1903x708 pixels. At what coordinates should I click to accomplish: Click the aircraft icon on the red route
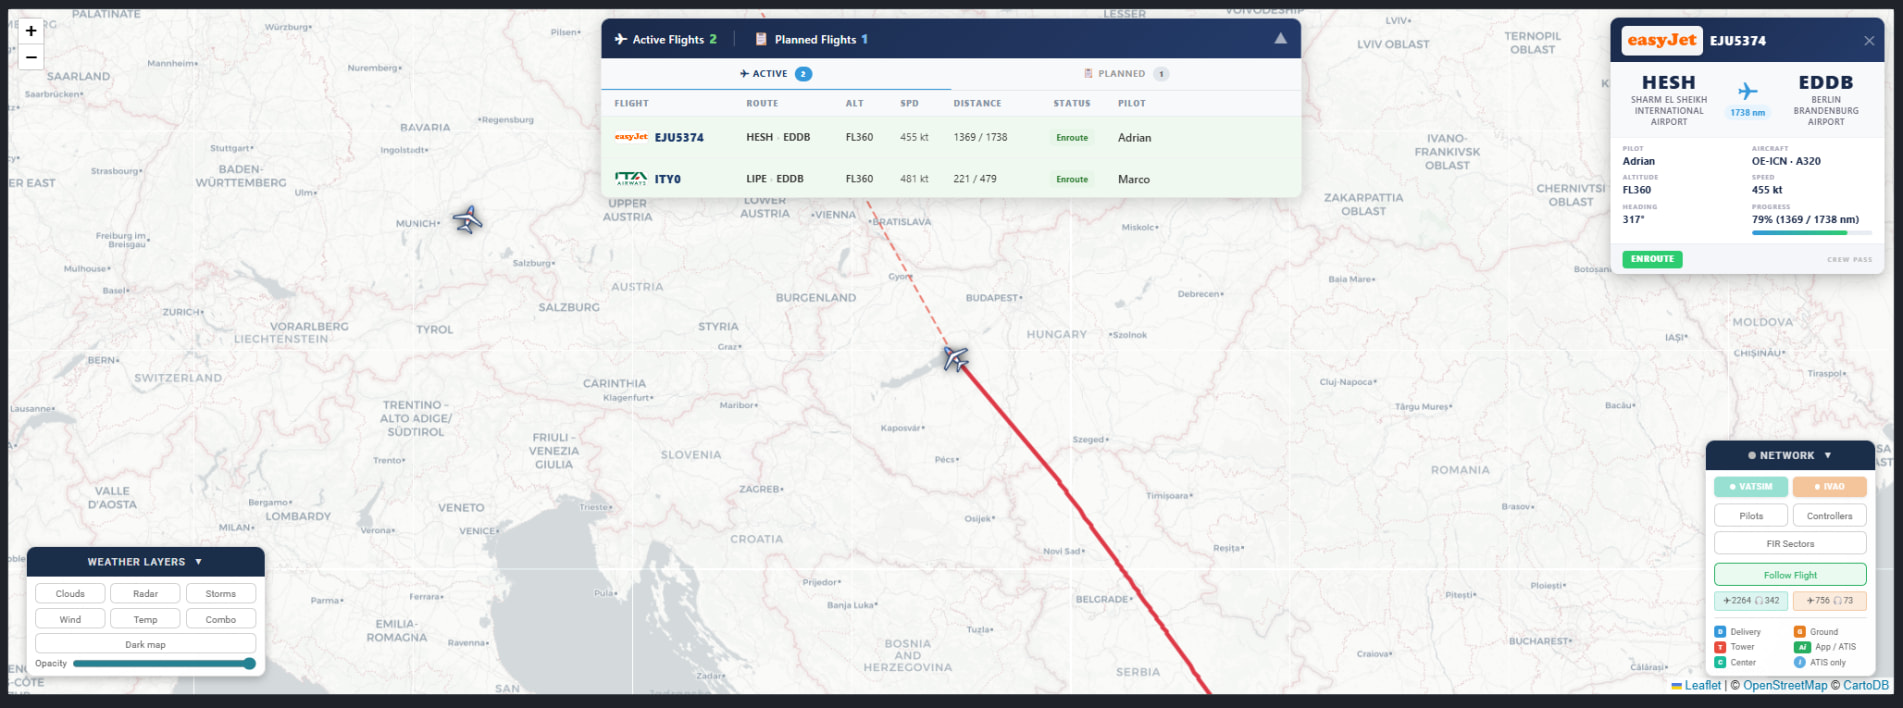956,358
